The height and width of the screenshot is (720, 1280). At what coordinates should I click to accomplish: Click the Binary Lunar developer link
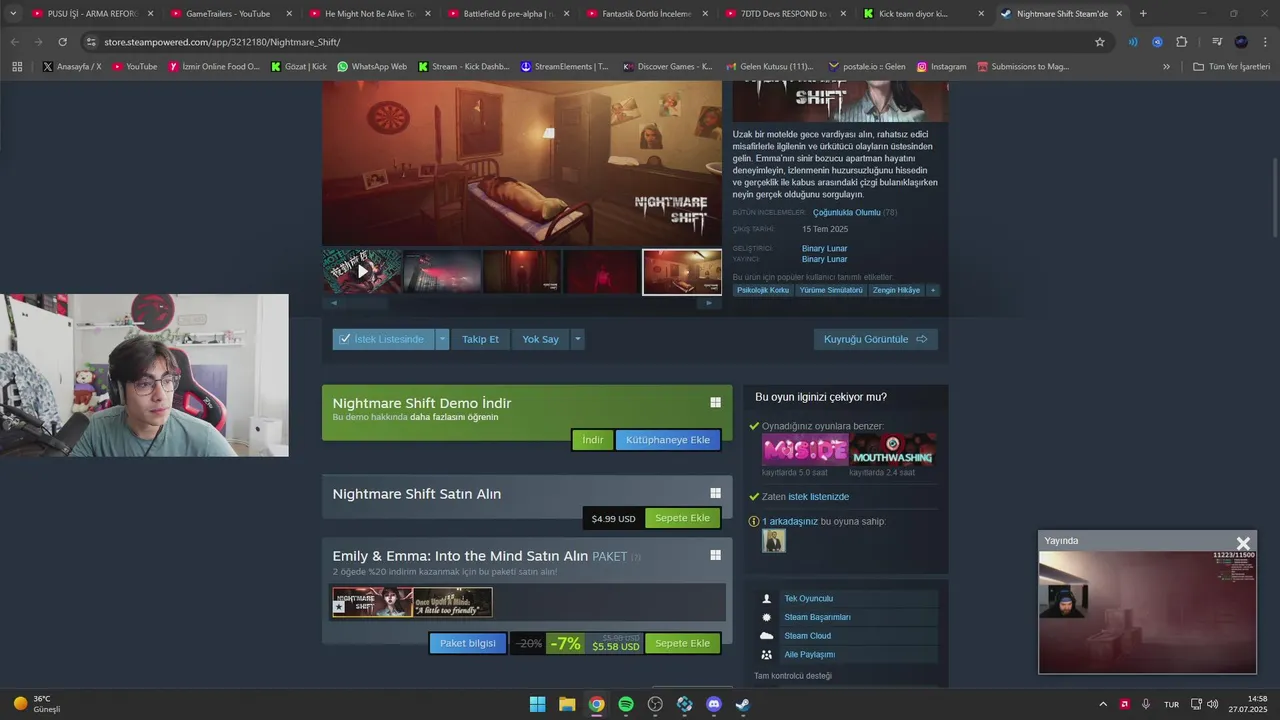click(x=824, y=248)
